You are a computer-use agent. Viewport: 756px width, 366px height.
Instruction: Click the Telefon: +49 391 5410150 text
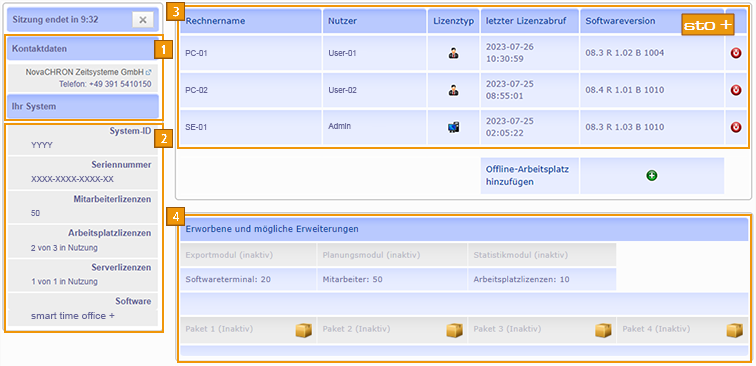point(105,84)
